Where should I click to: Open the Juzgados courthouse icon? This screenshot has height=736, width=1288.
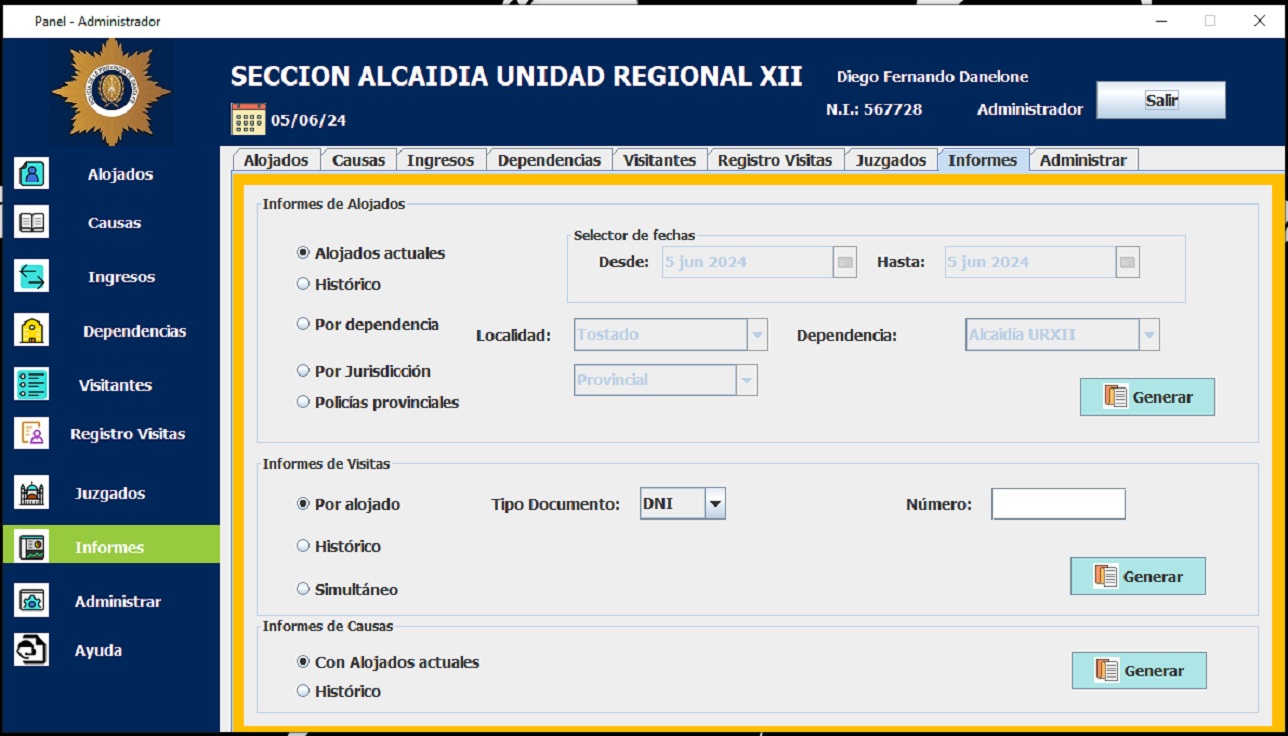coord(32,493)
